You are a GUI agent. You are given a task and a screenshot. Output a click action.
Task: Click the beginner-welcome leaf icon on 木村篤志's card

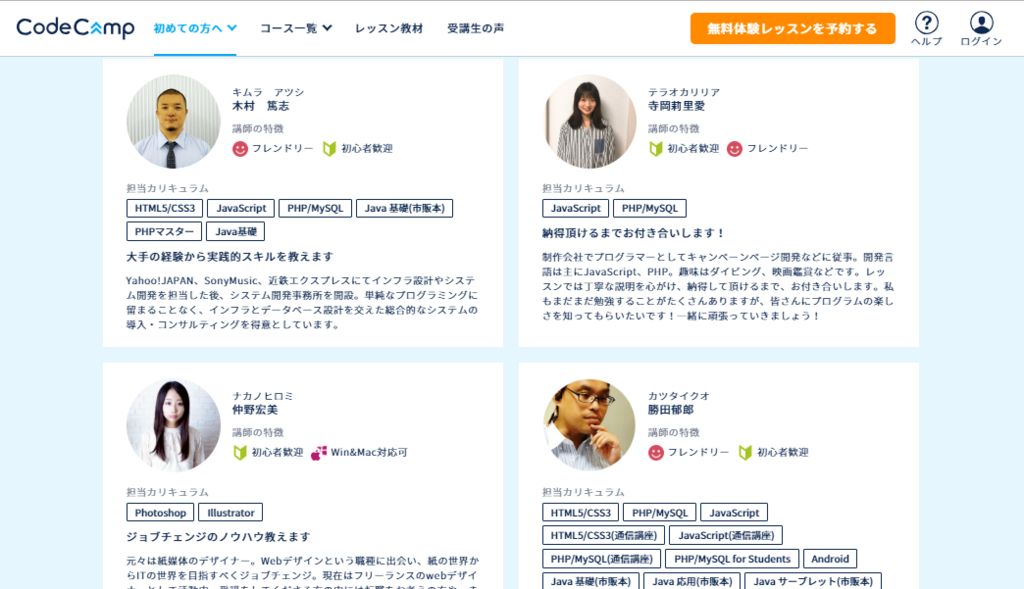click(x=329, y=149)
